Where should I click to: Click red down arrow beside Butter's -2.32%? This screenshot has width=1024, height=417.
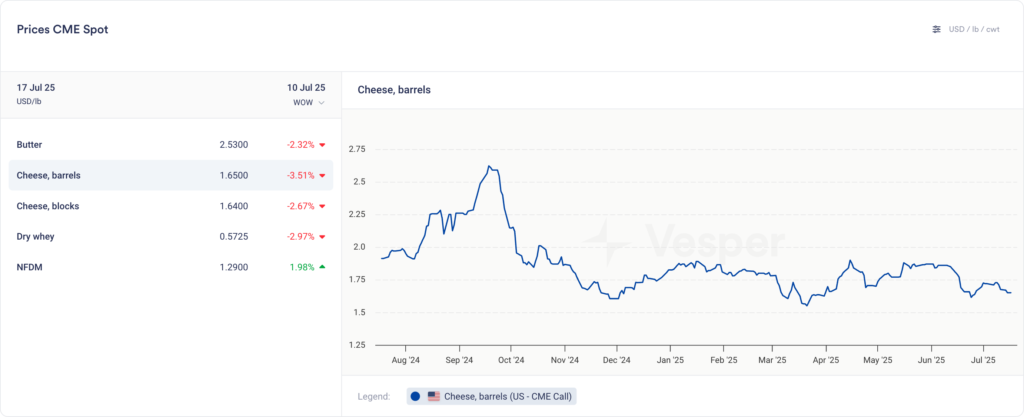(x=322, y=145)
